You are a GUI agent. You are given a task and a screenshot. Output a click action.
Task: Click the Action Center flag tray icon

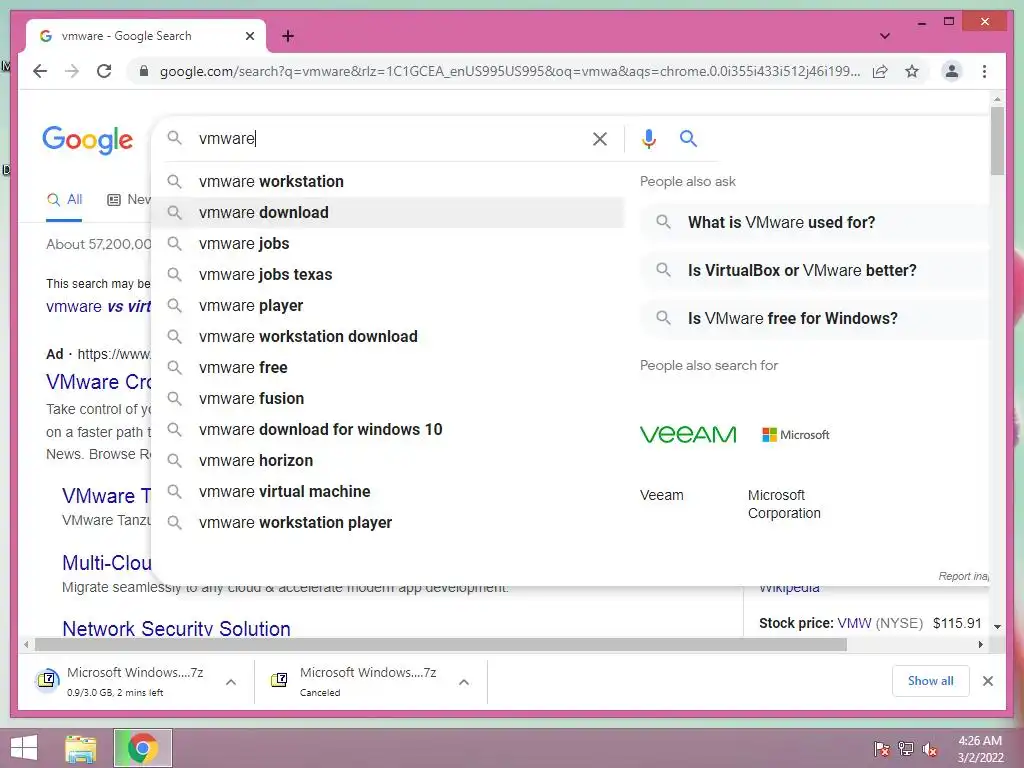882,748
